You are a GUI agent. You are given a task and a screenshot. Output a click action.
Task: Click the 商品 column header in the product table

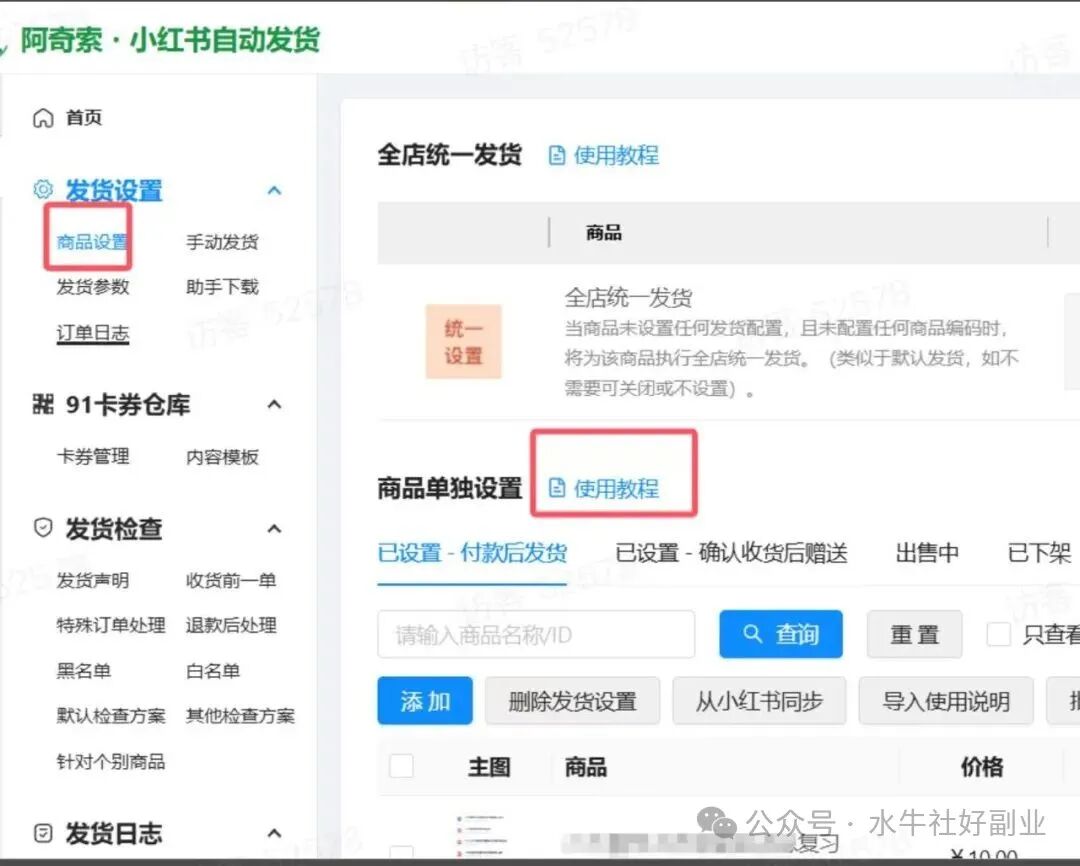click(585, 766)
